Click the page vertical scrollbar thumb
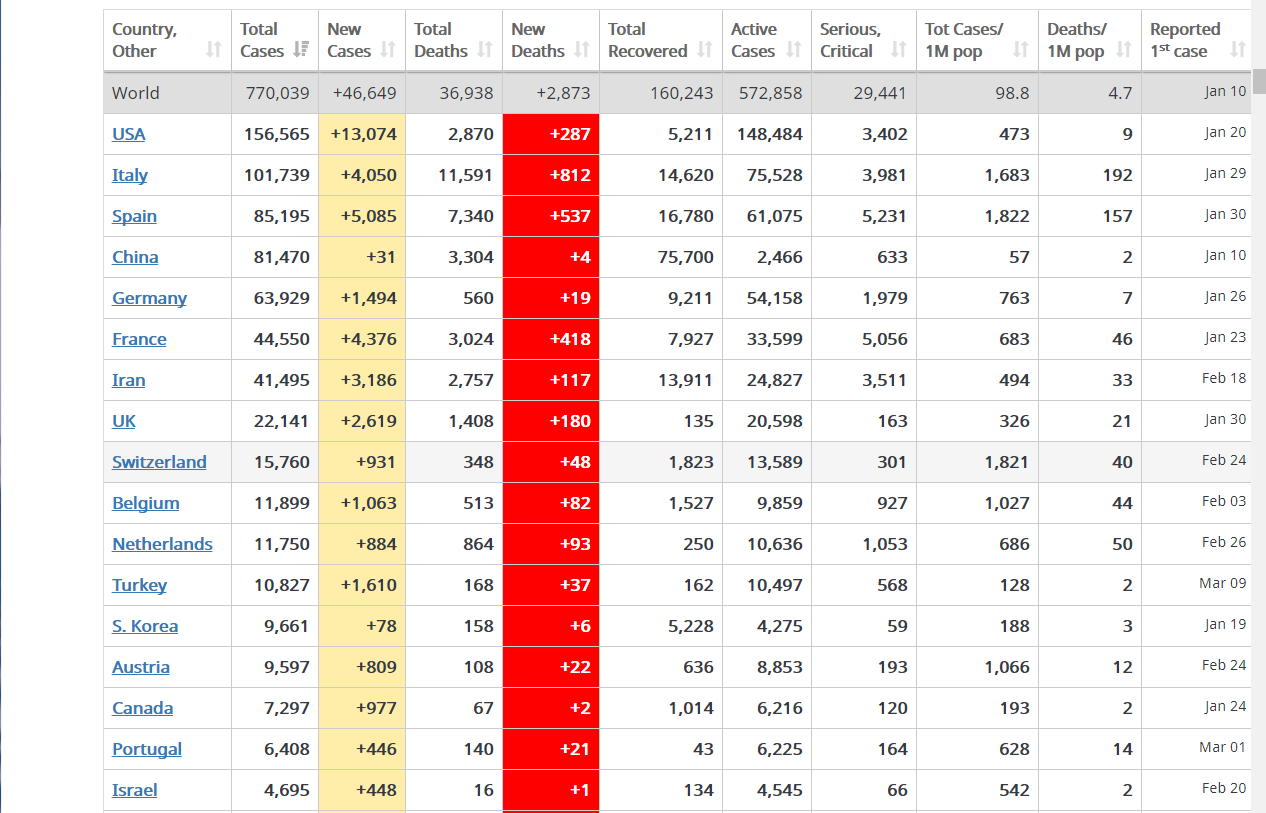The width and height of the screenshot is (1266, 813). [x=1259, y=81]
